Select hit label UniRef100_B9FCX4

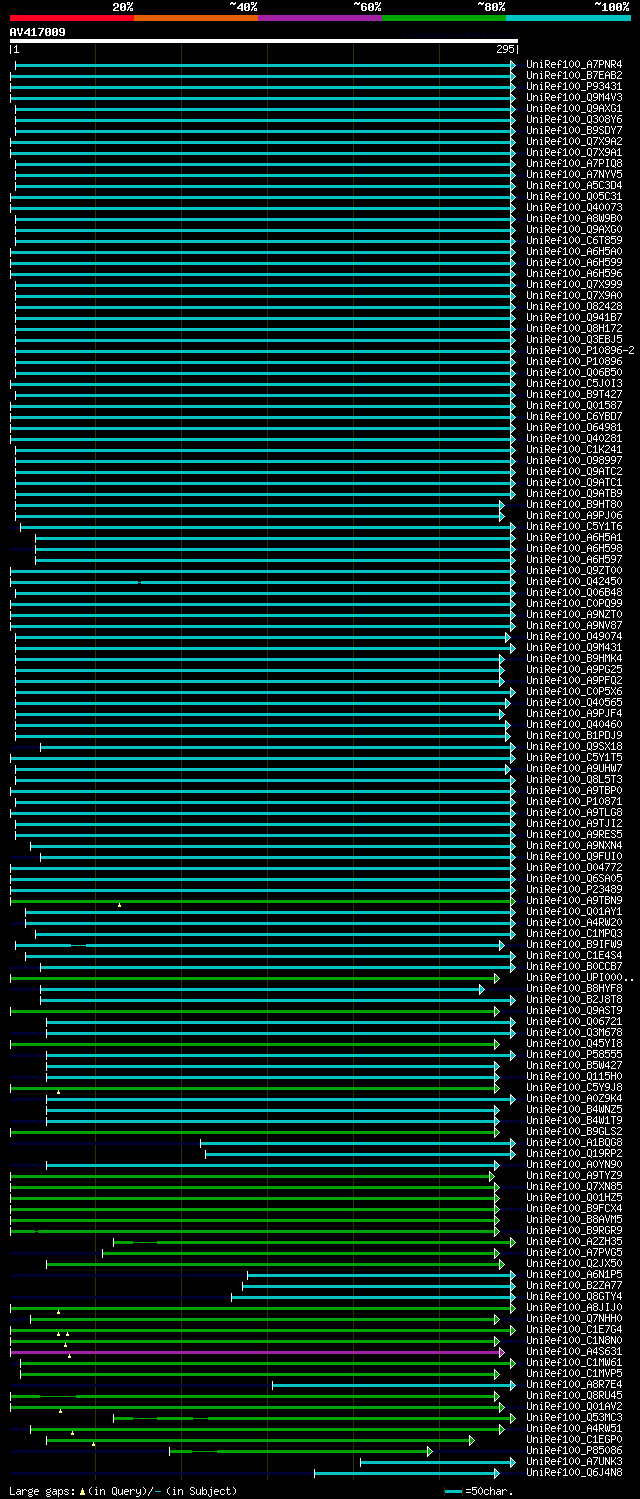coord(574,1208)
